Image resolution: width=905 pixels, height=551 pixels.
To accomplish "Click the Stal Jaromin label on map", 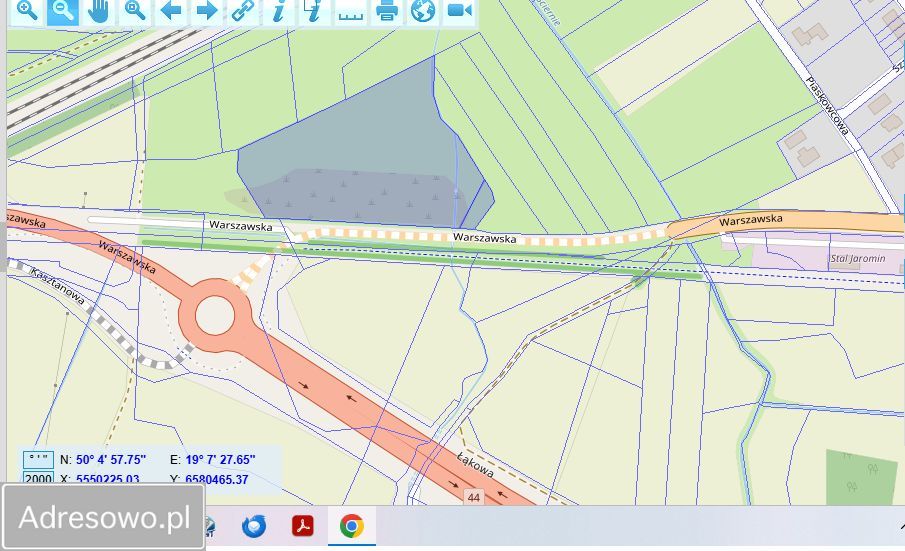I will 858,258.
